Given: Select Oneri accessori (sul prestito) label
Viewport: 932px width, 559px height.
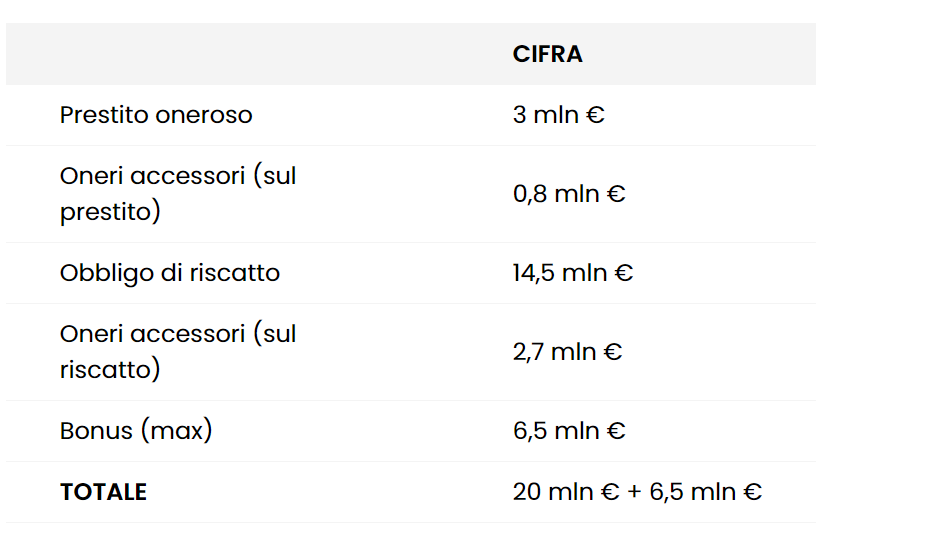Looking at the screenshot, I should 178,193.
